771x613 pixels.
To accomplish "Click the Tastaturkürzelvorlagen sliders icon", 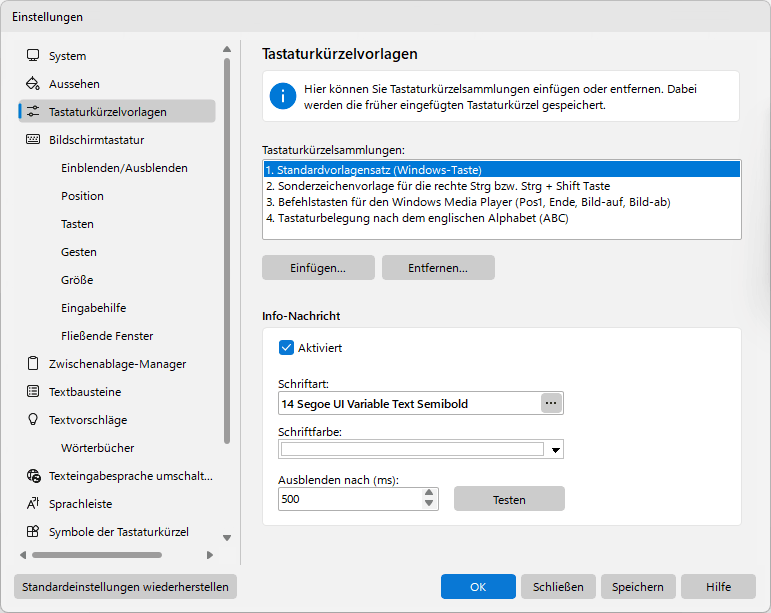I will tap(33, 112).
